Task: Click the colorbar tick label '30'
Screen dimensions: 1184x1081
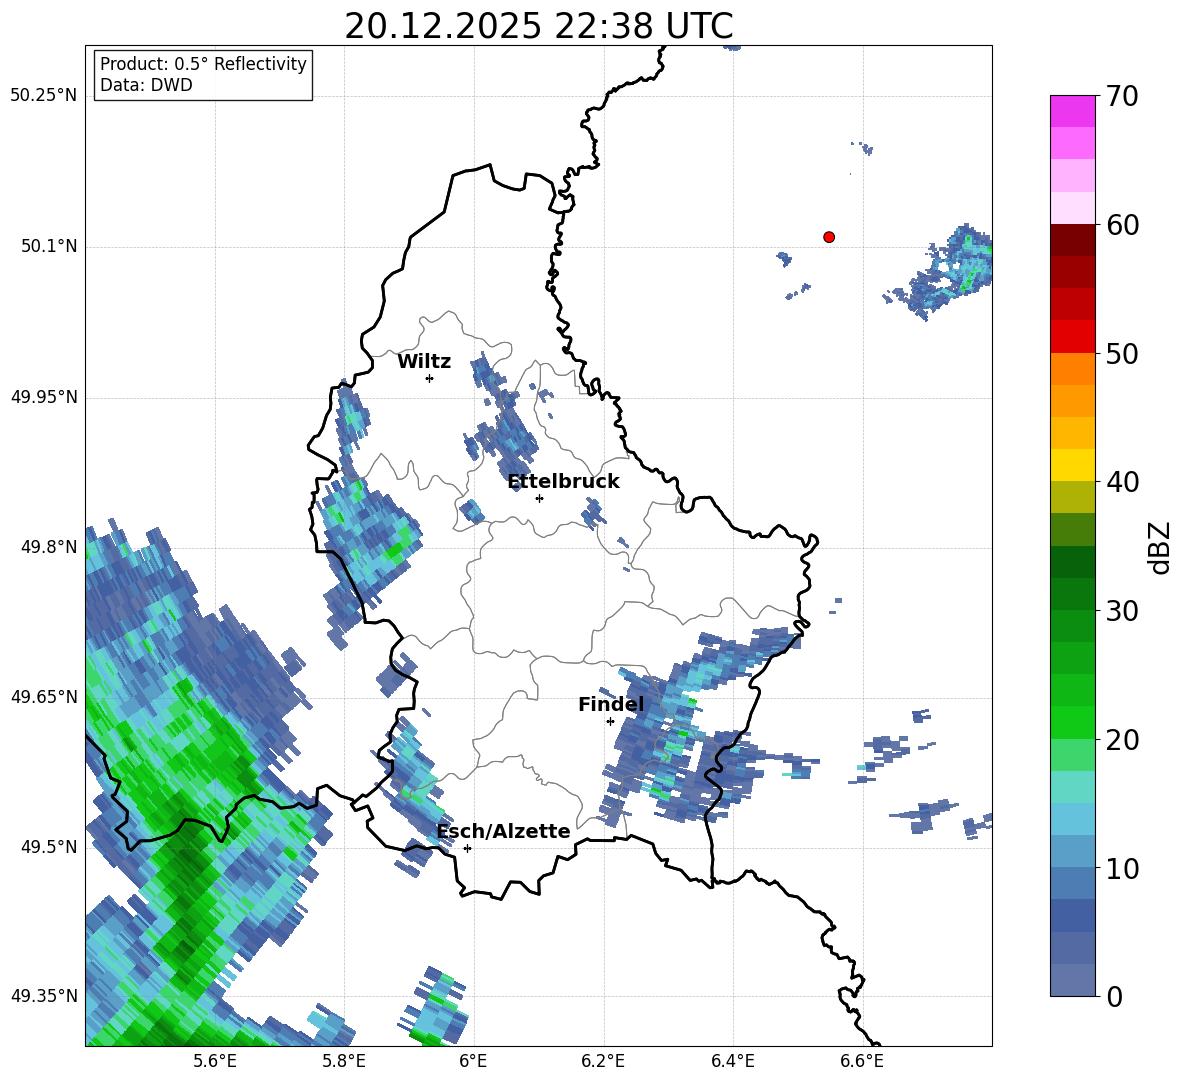Action: pyautogui.click(x=1123, y=611)
